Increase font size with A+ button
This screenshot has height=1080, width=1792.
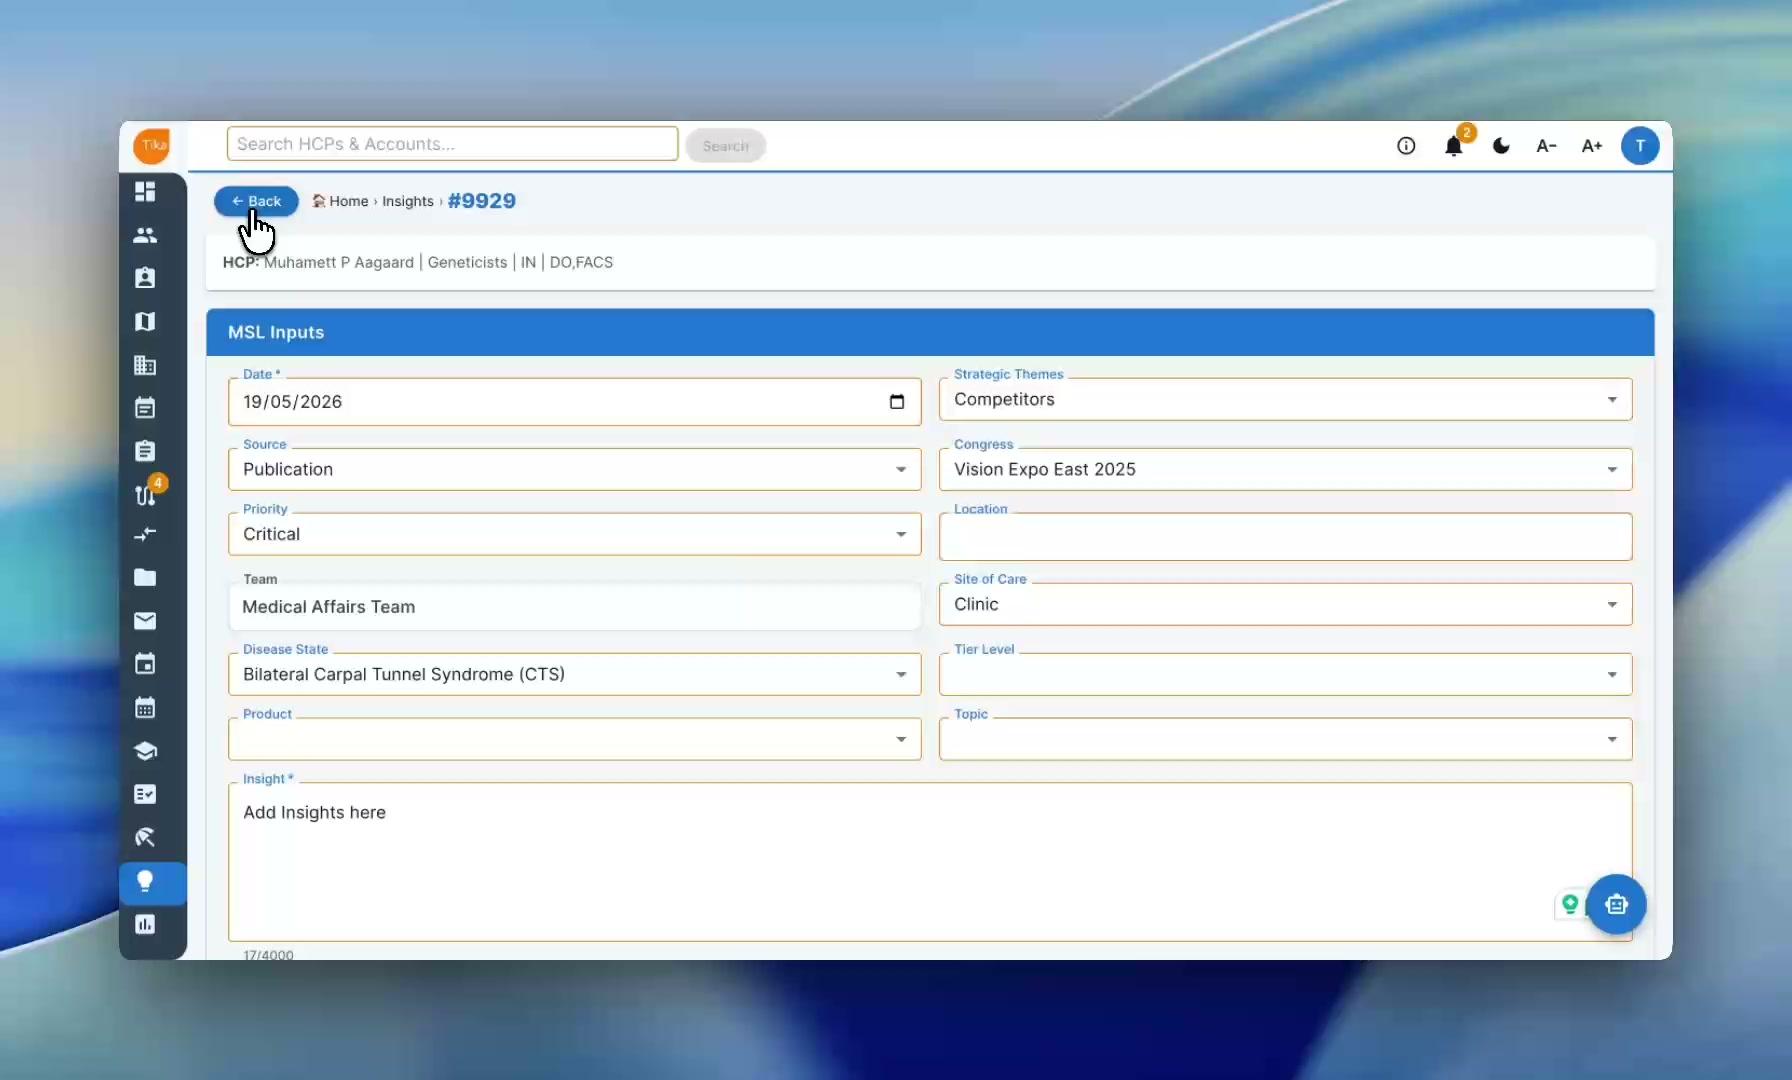(x=1592, y=146)
